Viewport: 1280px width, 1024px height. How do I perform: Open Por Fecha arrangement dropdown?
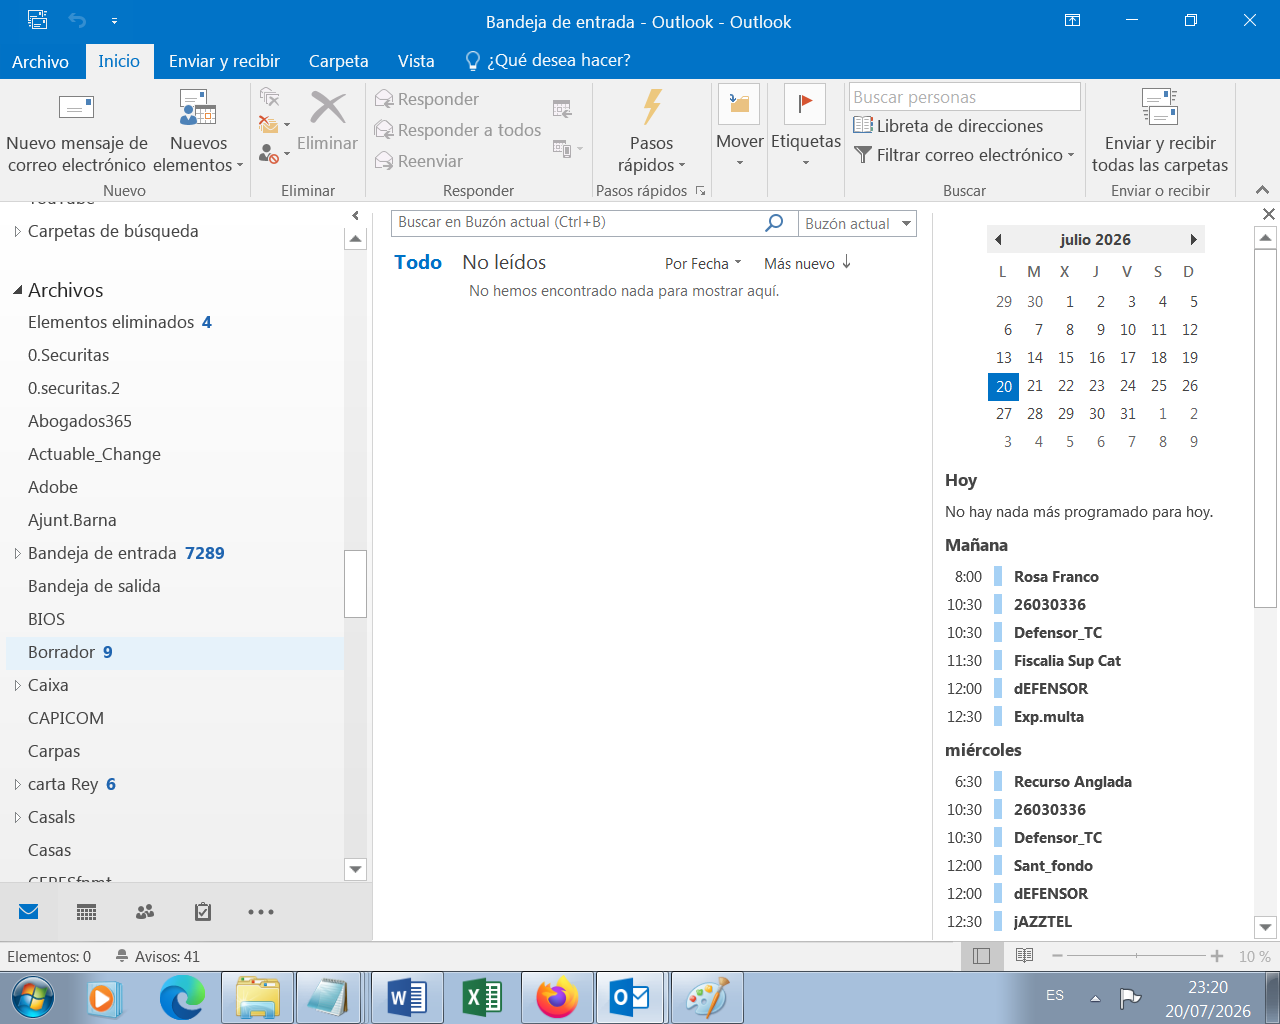(703, 263)
